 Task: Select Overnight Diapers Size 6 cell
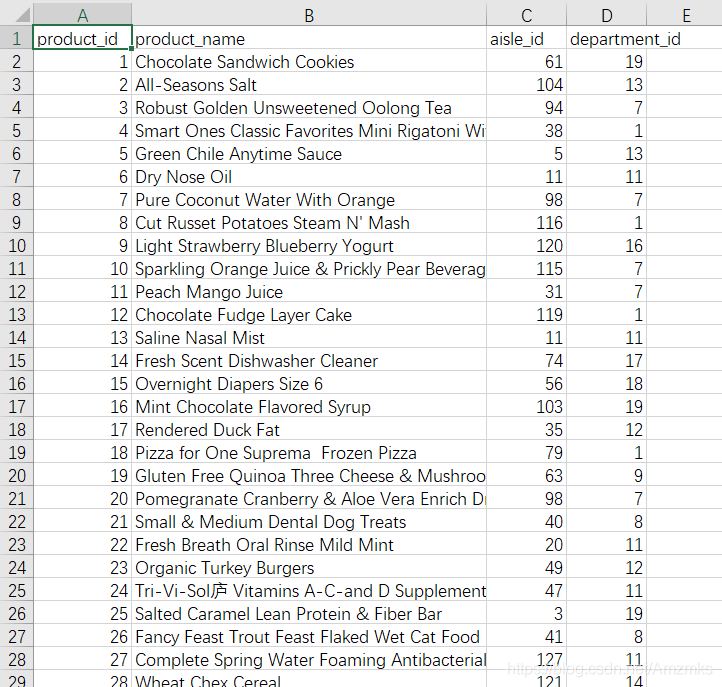309,383
